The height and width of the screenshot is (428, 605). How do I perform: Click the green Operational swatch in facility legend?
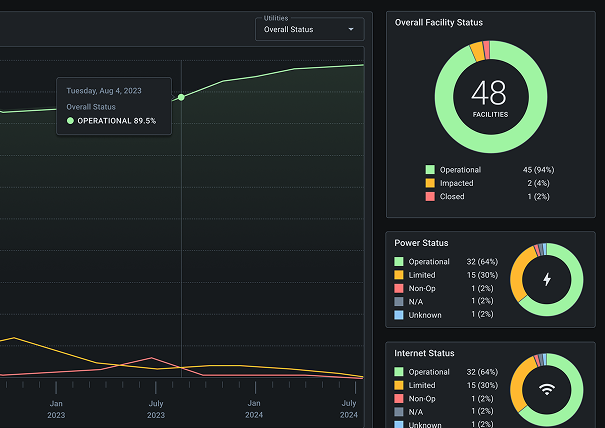pos(430,170)
